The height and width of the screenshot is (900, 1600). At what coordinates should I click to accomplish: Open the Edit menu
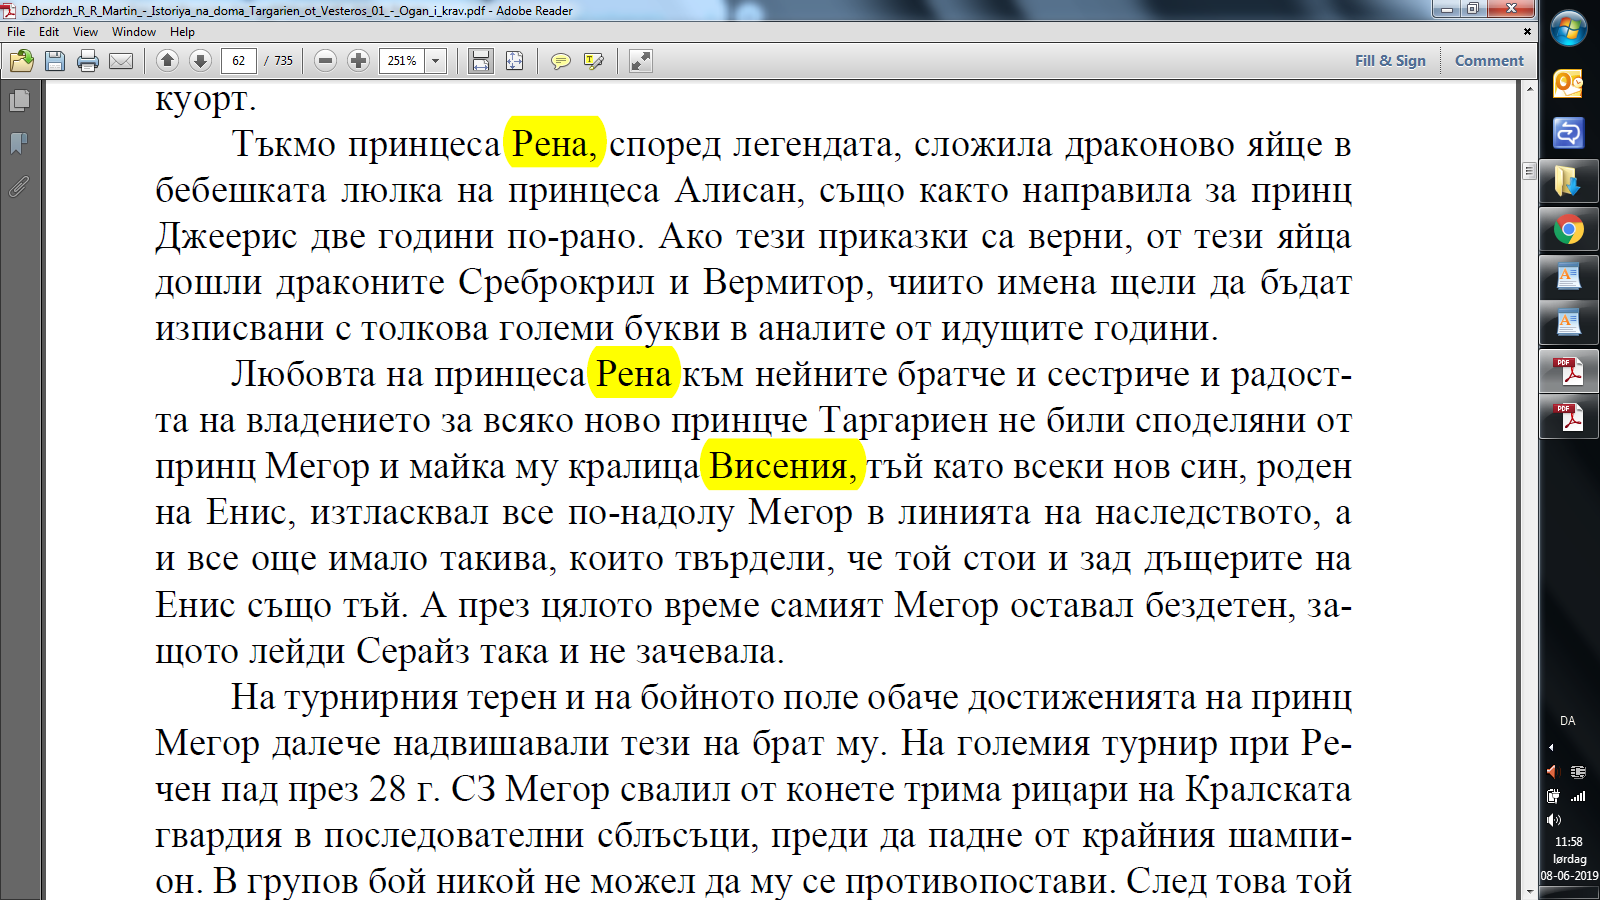[x=49, y=32]
